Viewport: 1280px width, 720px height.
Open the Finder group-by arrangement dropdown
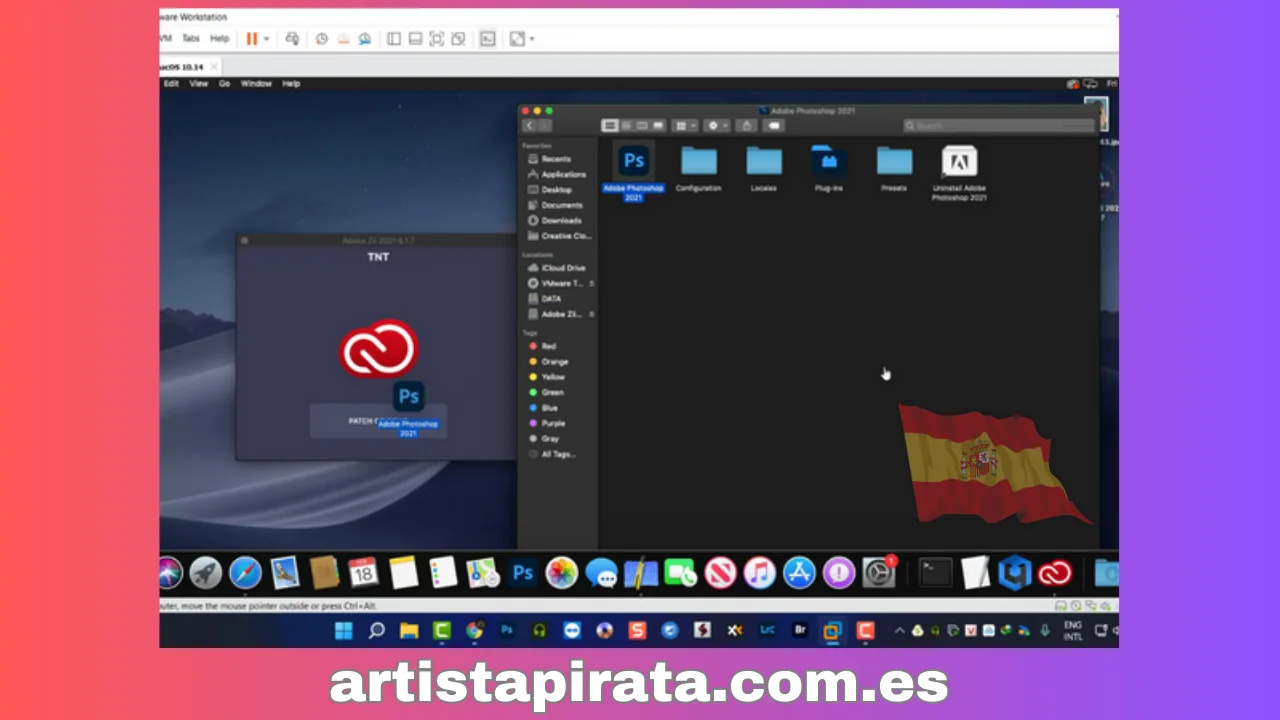pyautogui.click(x=685, y=126)
